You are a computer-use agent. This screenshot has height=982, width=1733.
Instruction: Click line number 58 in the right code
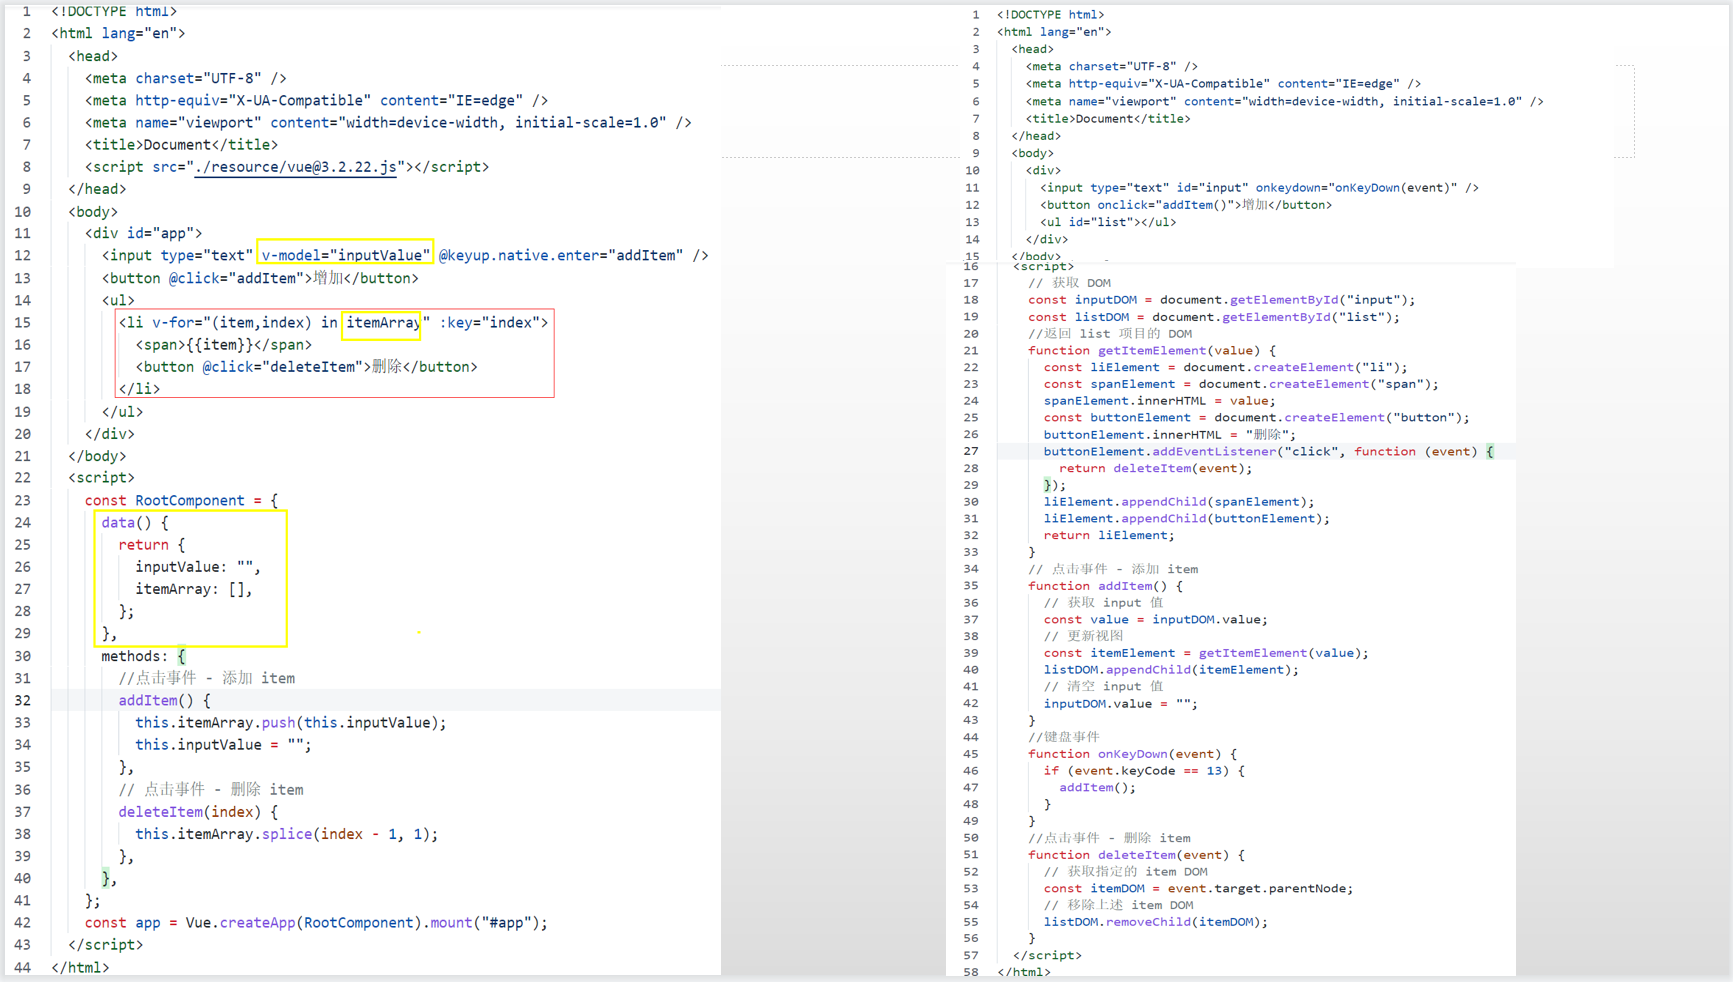pyautogui.click(x=971, y=972)
